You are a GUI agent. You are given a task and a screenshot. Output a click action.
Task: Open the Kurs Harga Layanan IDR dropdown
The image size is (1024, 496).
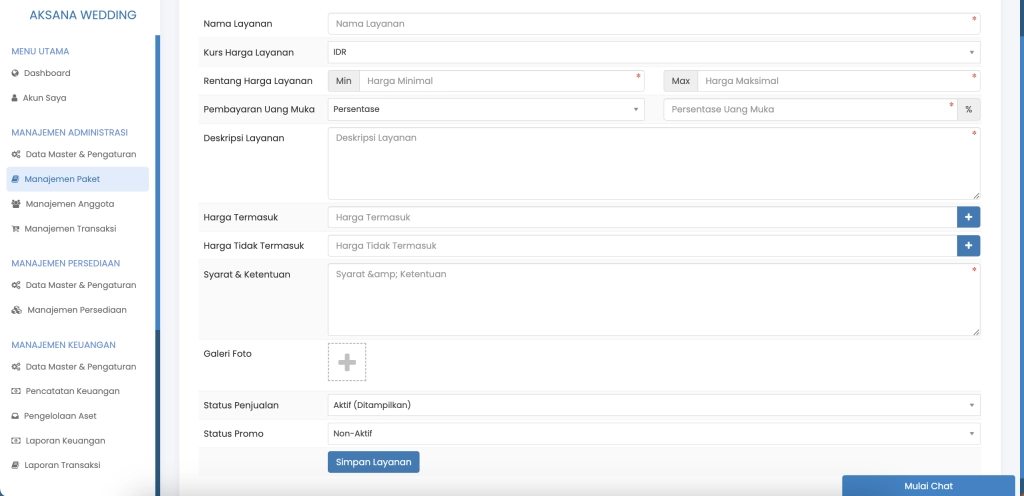click(653, 52)
